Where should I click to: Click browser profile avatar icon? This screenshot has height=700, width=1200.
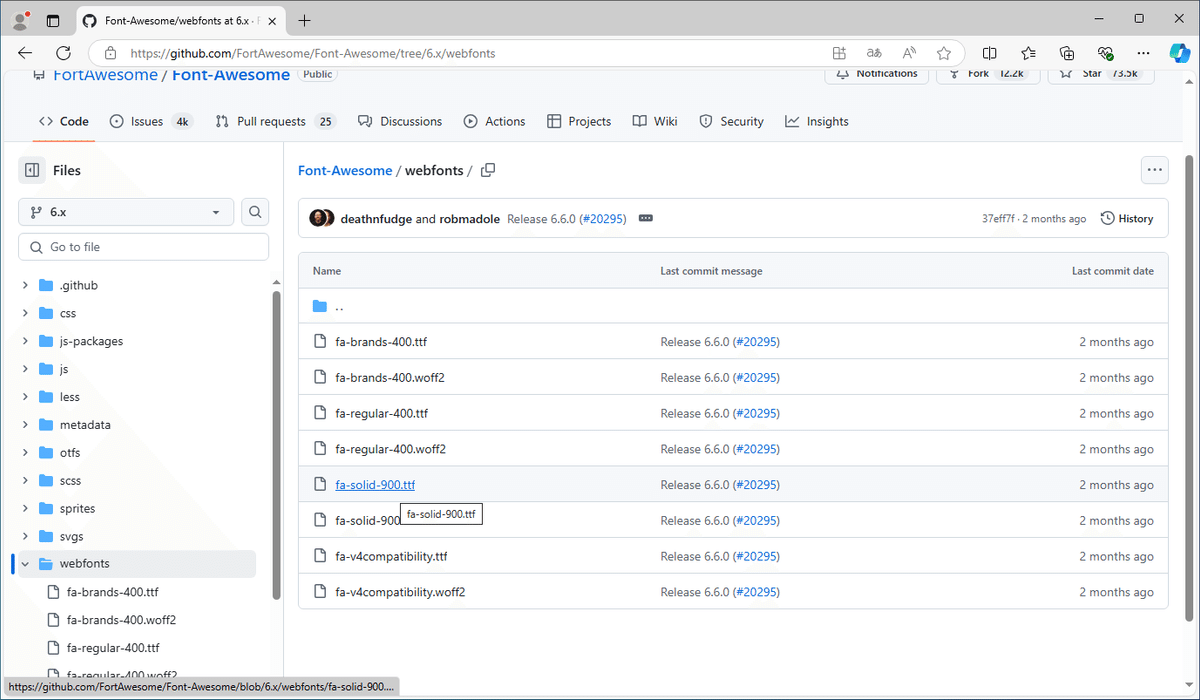[x=20, y=20]
